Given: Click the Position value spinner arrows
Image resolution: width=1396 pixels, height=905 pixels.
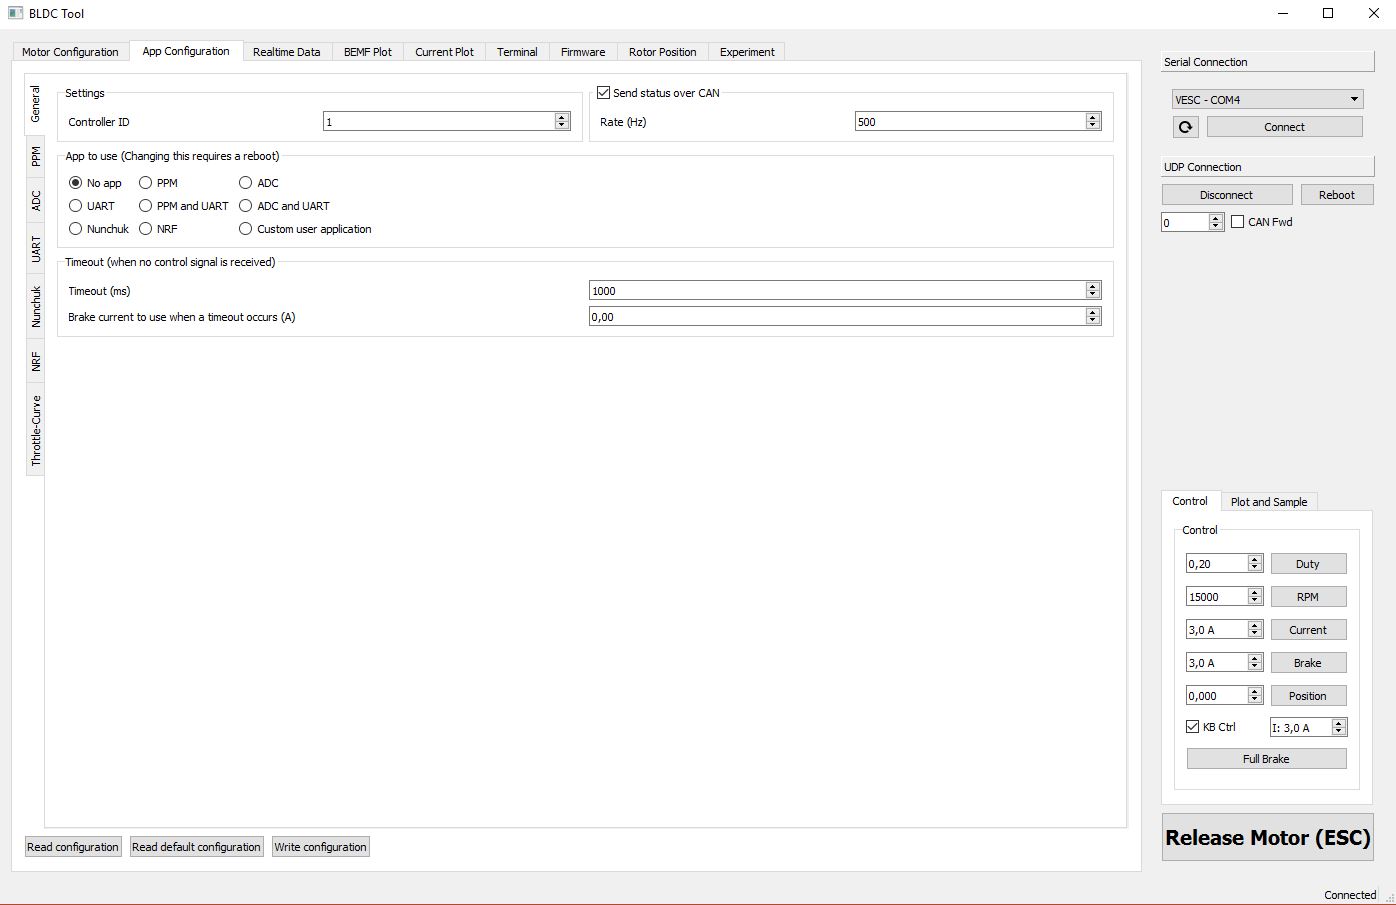Looking at the screenshot, I should 1255,696.
